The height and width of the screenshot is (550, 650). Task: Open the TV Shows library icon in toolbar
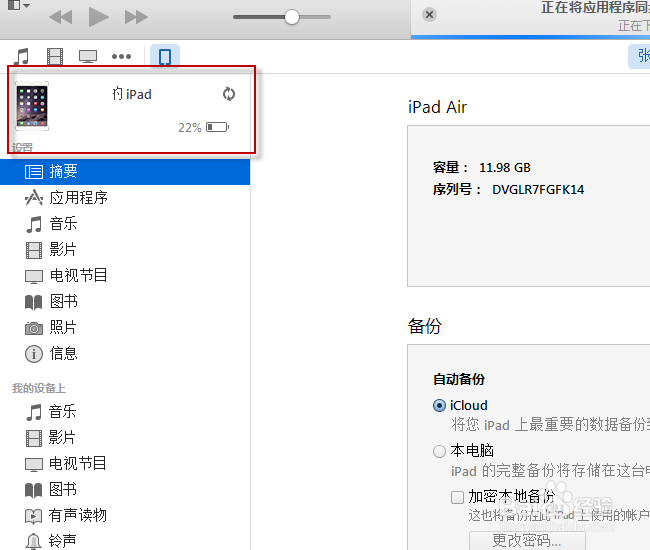tap(88, 56)
